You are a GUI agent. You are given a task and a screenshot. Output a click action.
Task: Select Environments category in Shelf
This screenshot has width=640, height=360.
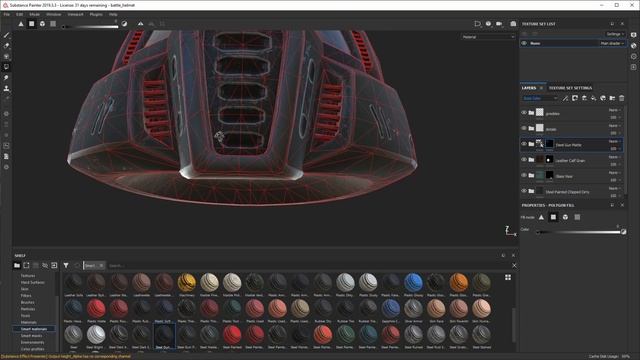point(32,342)
